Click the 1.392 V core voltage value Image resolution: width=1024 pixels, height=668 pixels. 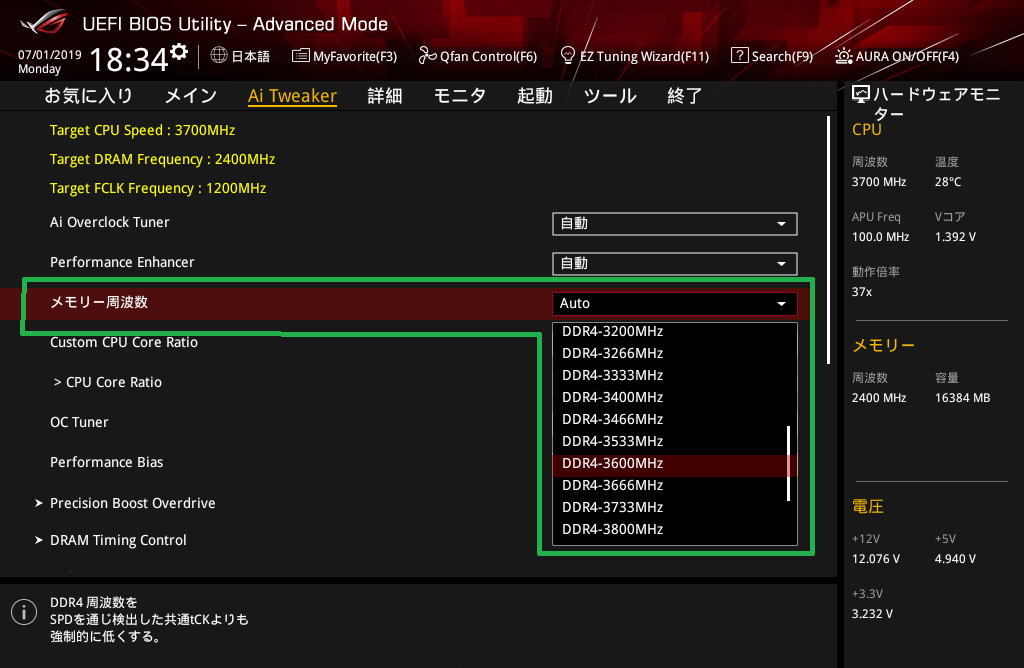tap(955, 237)
